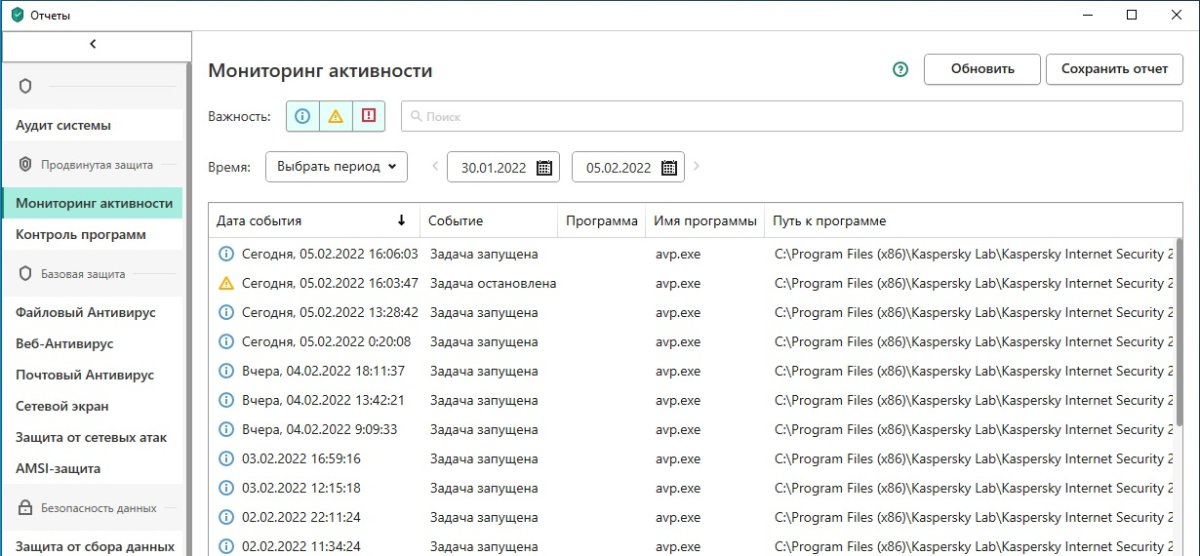The width and height of the screenshot is (1200, 556).
Task: Open calendar picker for end date 05.02.2022
Action: [x=669, y=168]
